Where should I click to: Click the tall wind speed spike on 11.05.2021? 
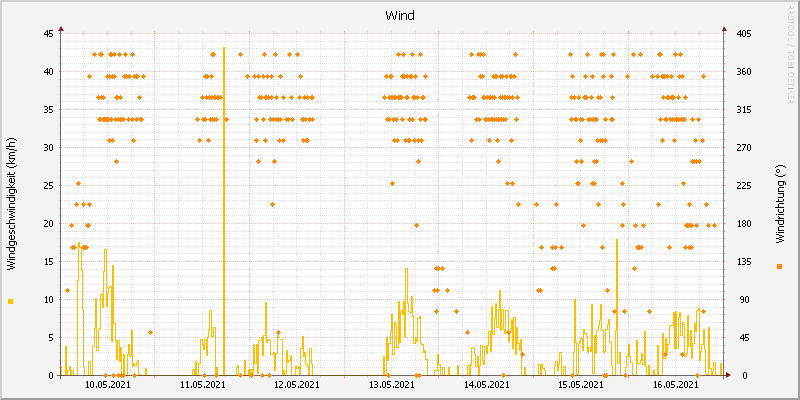(x=224, y=211)
